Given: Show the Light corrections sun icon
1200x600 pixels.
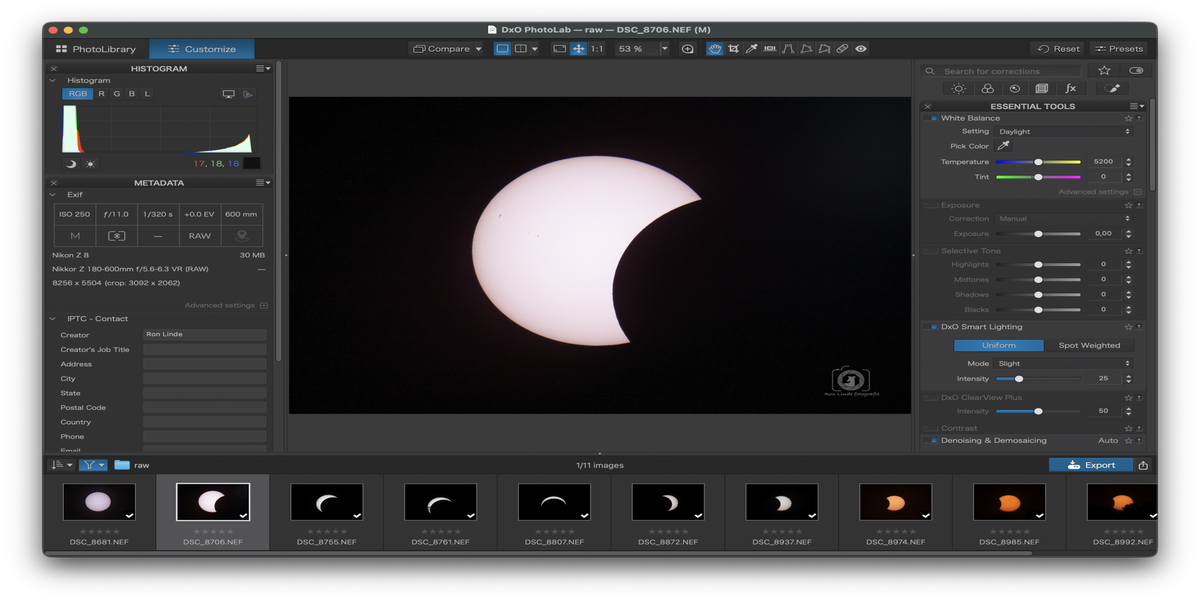Looking at the screenshot, I should point(958,89).
